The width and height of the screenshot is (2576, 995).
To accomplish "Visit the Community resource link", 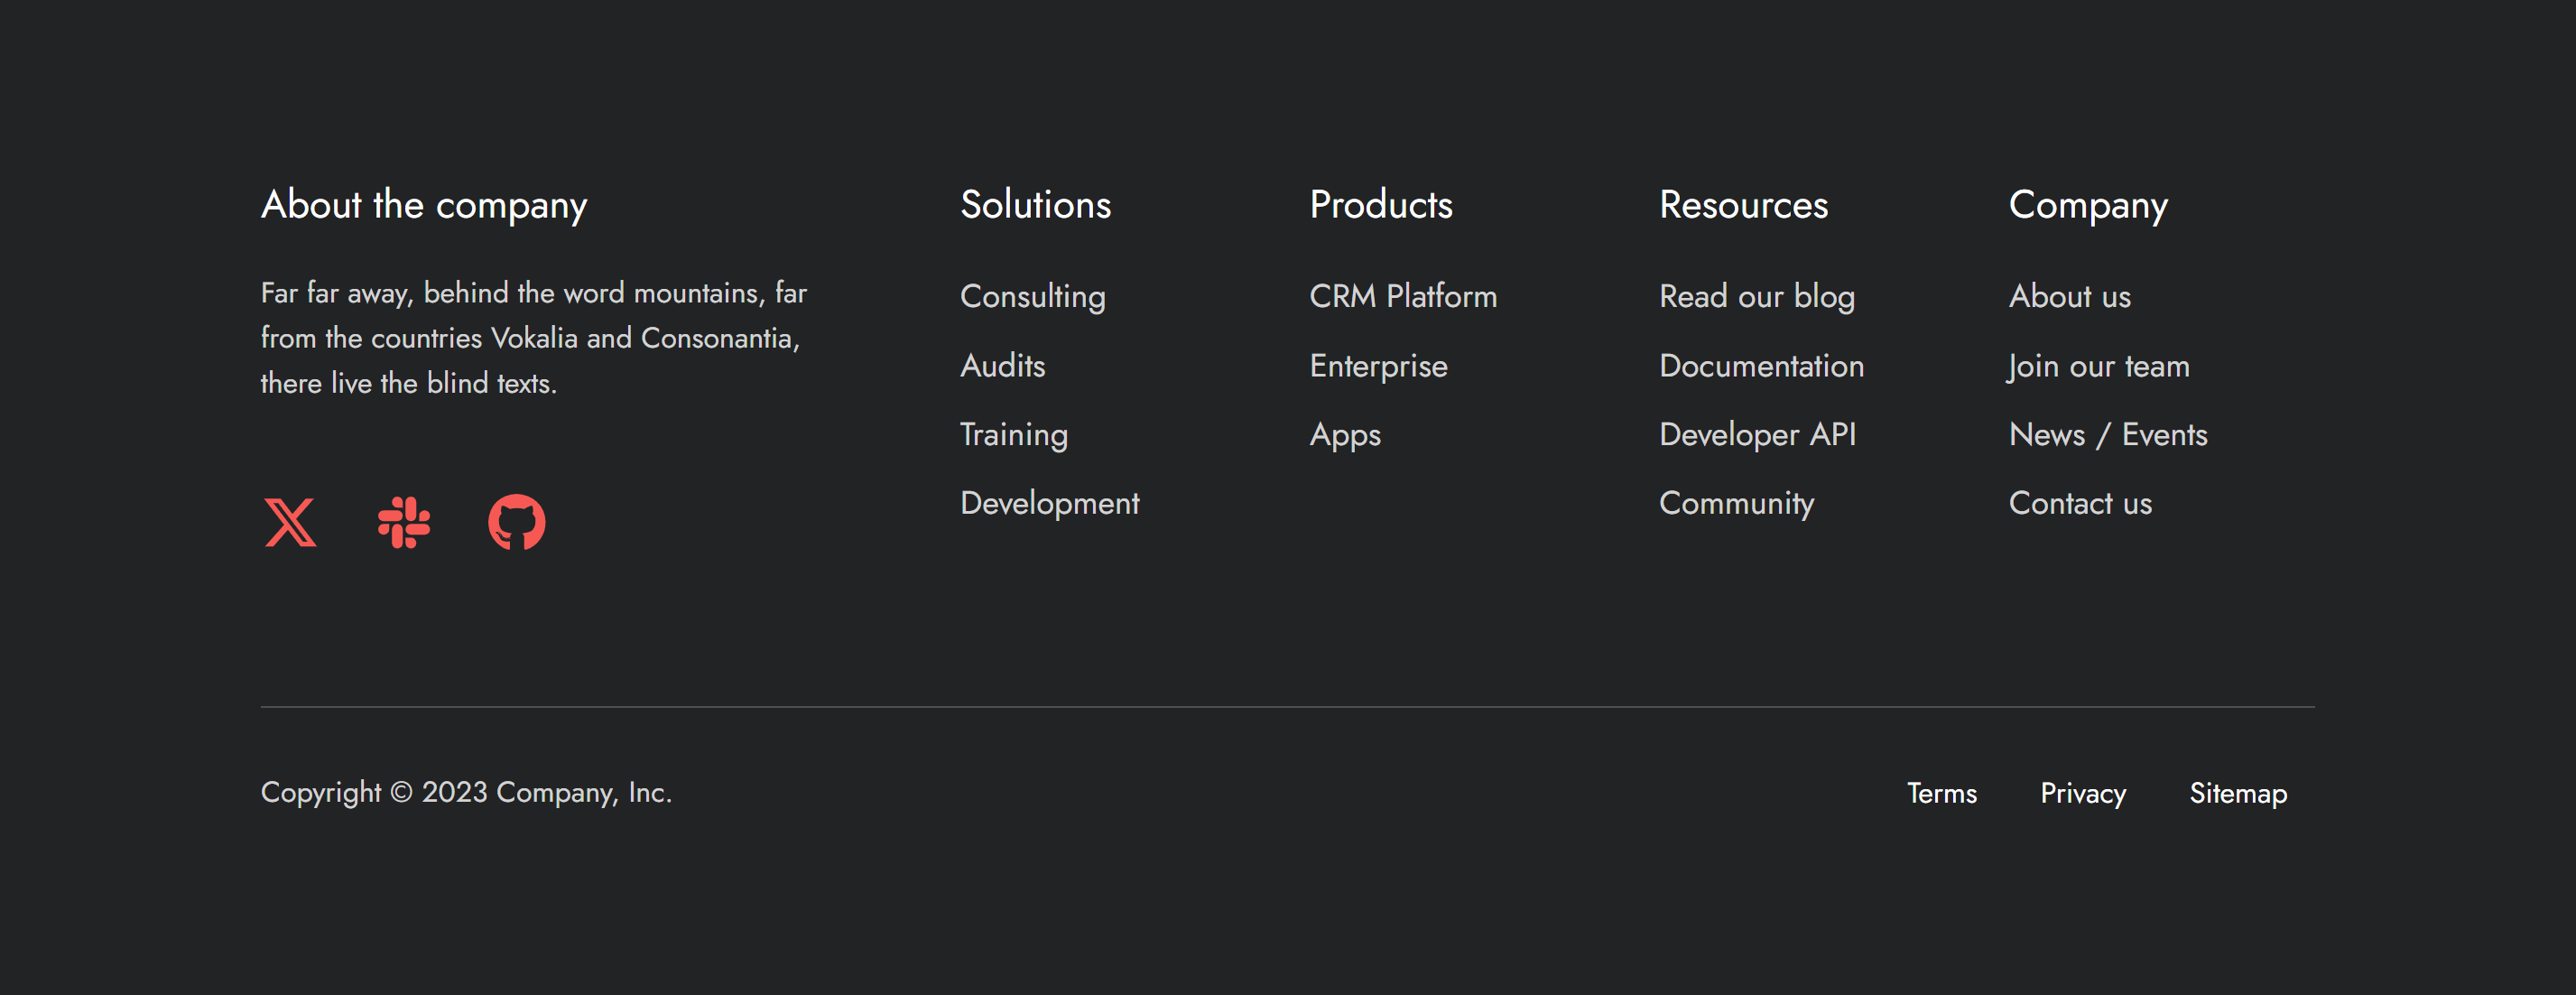I will (x=1736, y=503).
